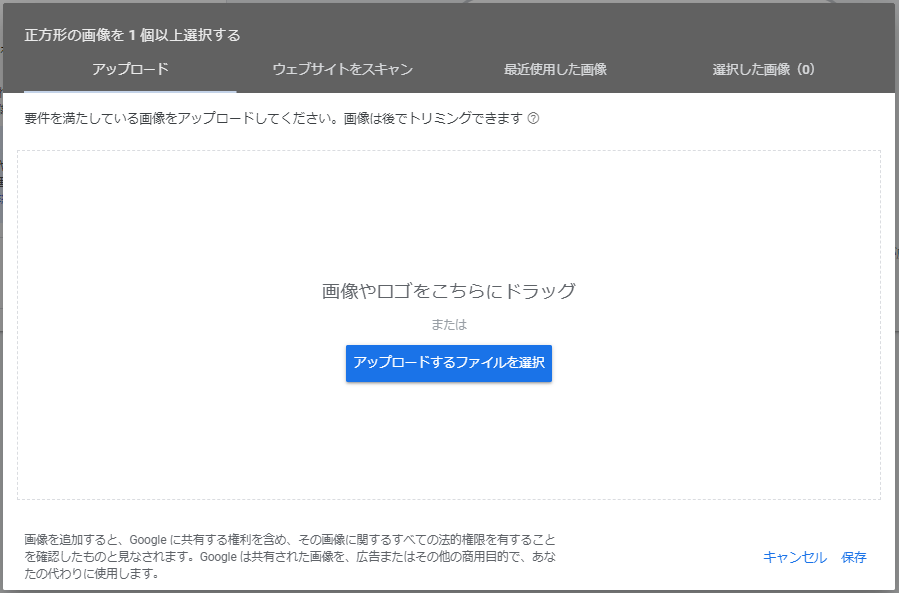The image size is (899, 593).
Task: Click the help question mark icon
Action: (x=533, y=118)
